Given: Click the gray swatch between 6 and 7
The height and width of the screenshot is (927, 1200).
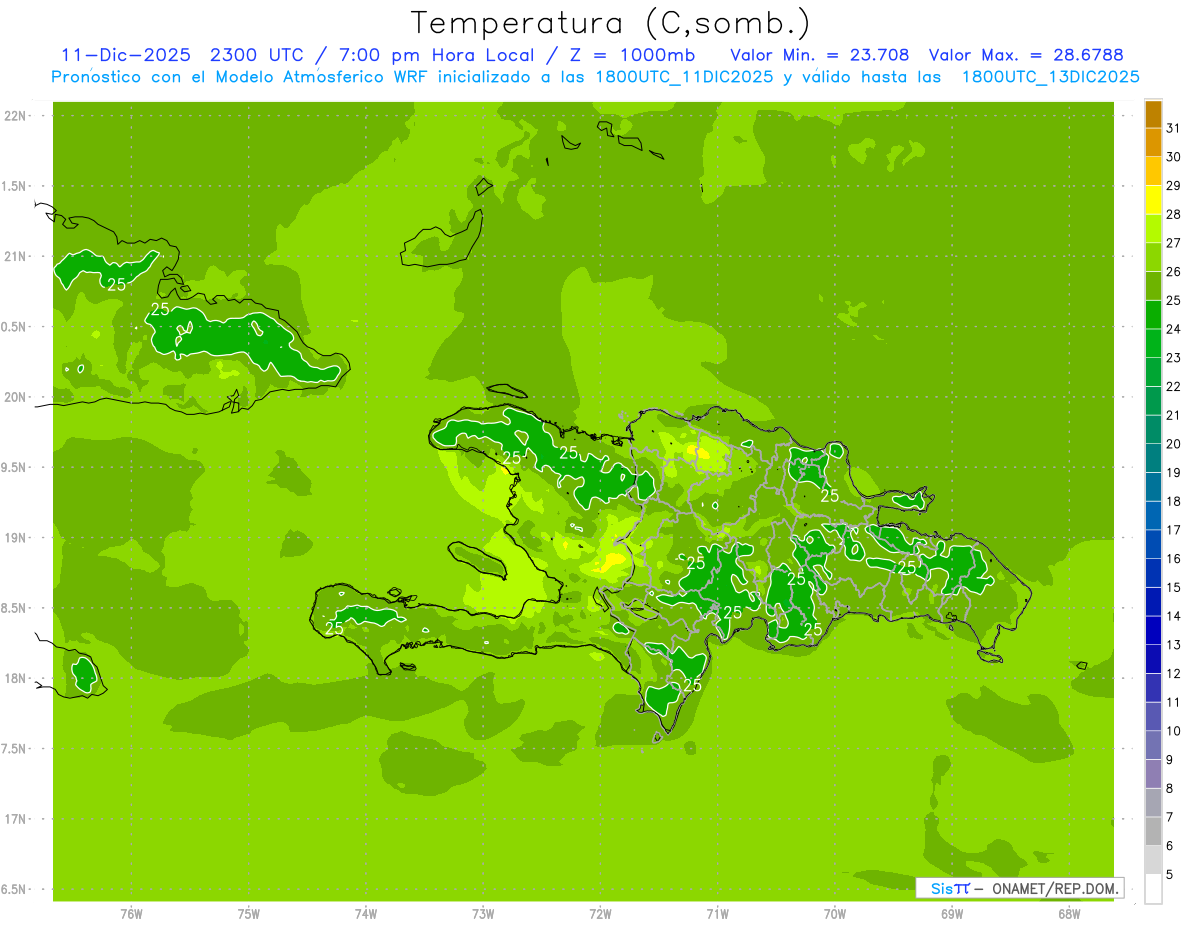Looking at the screenshot, I should tap(1153, 831).
